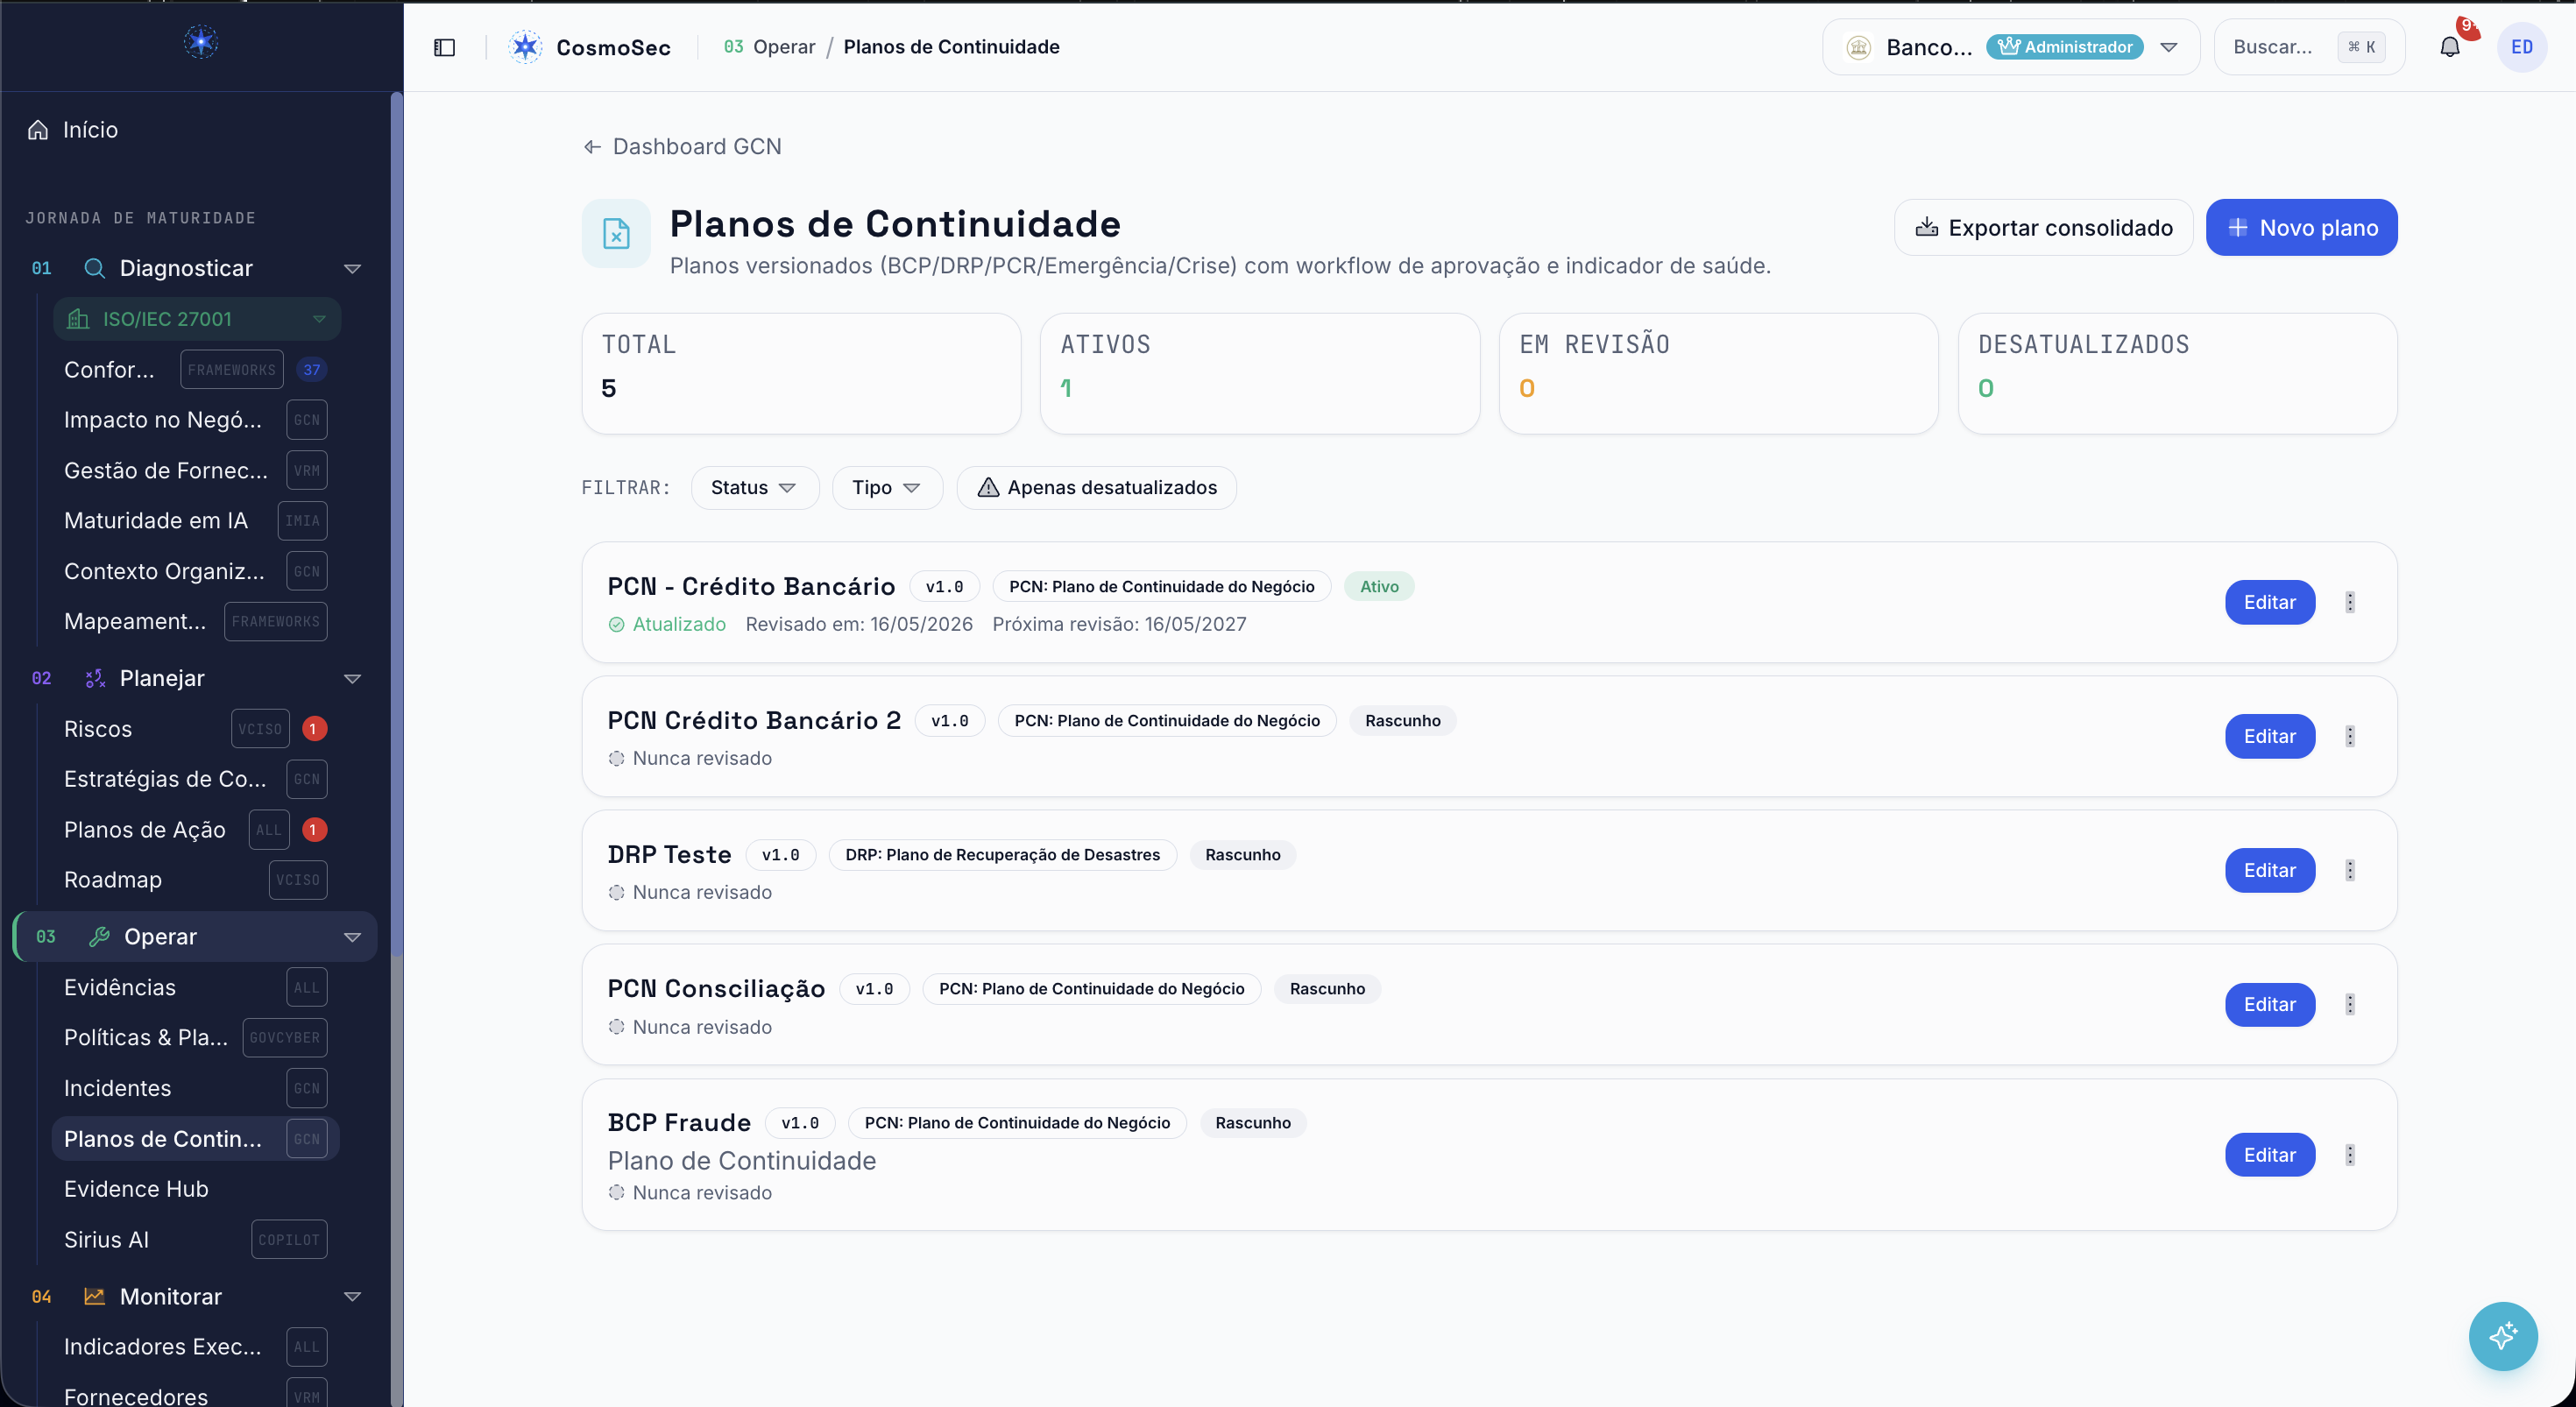Click the ISO/IEC 27001 building icon
This screenshot has width=2576, height=1407.
click(78, 319)
